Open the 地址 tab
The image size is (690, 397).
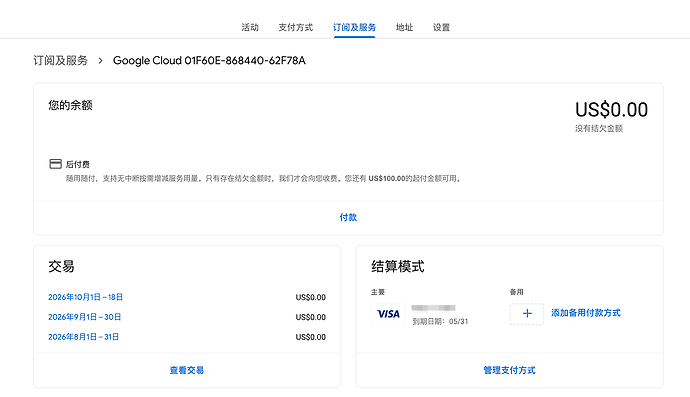pyautogui.click(x=404, y=27)
